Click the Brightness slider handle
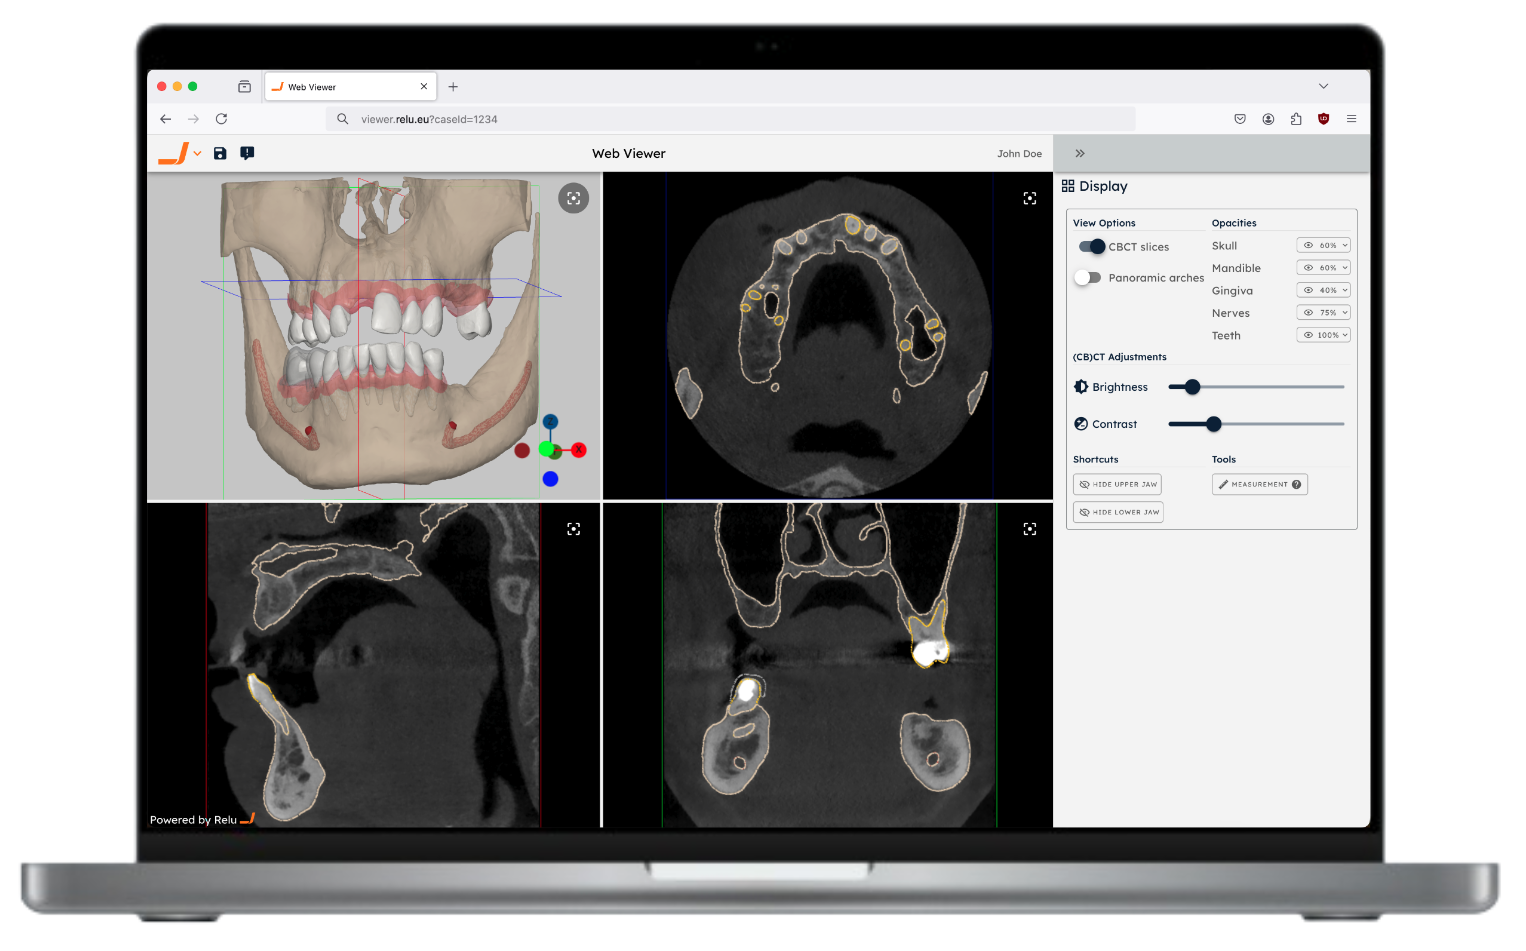1526x951 pixels. tap(1192, 387)
